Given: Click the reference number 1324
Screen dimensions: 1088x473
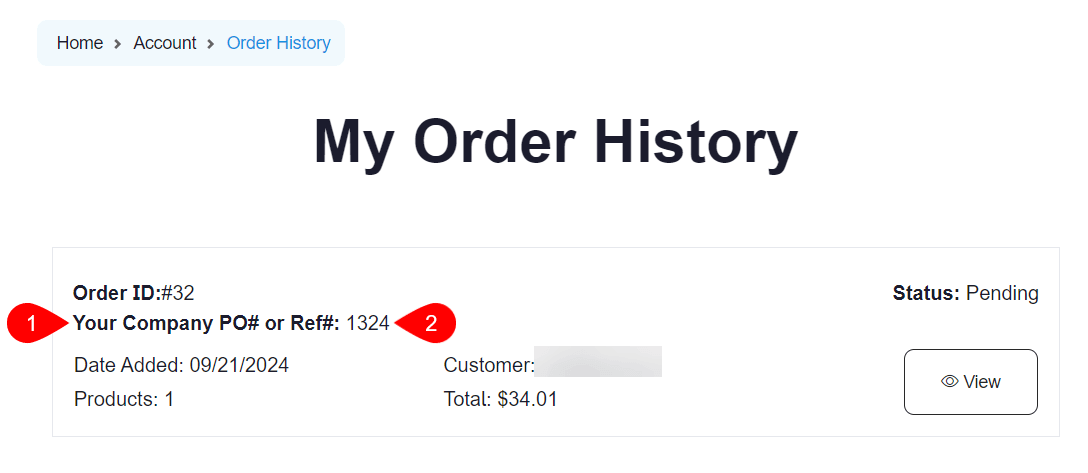Looking at the screenshot, I should (367, 323).
